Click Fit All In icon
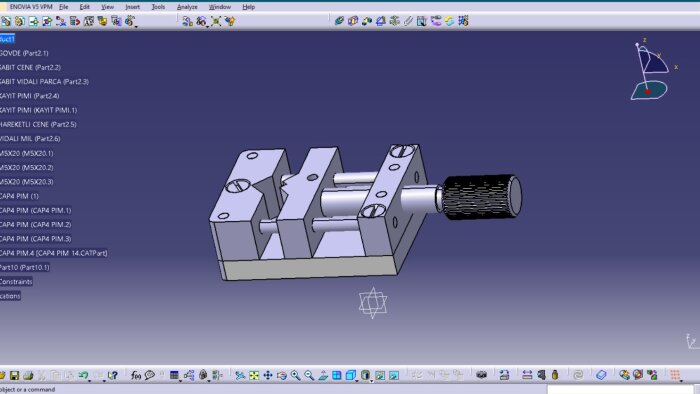Image resolution: width=700 pixels, height=394 pixels. [x=254, y=375]
